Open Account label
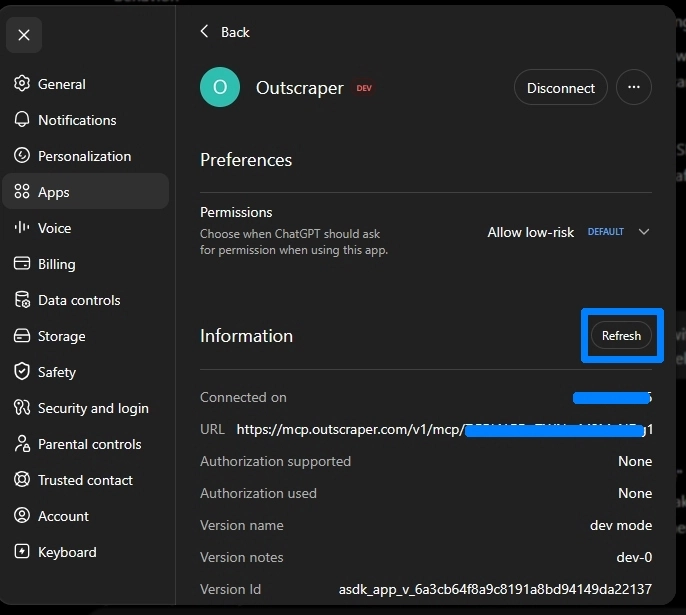 [63, 516]
